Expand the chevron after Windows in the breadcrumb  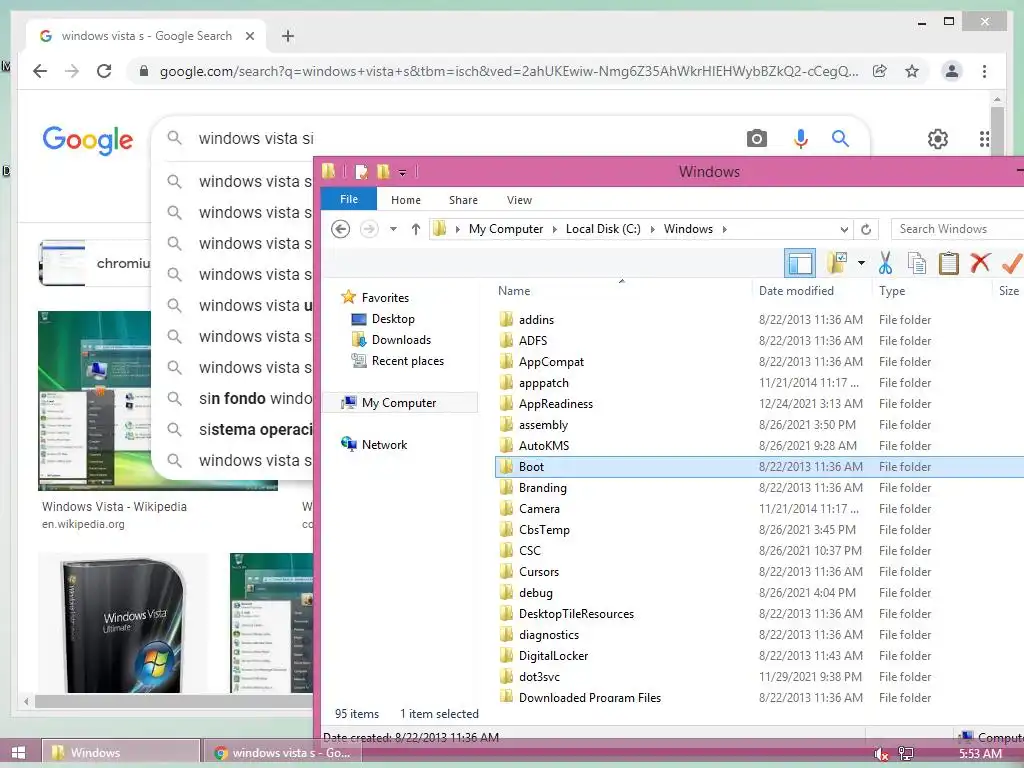724,229
